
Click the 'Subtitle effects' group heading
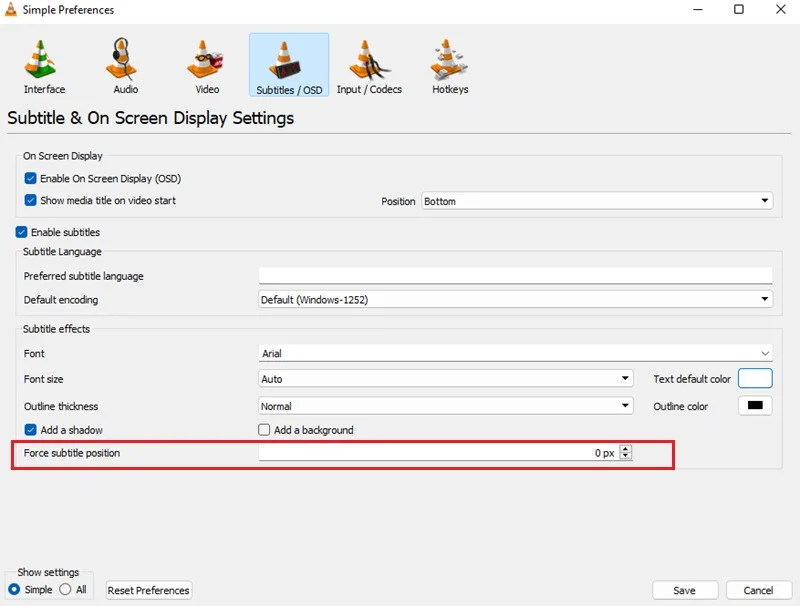(57, 329)
